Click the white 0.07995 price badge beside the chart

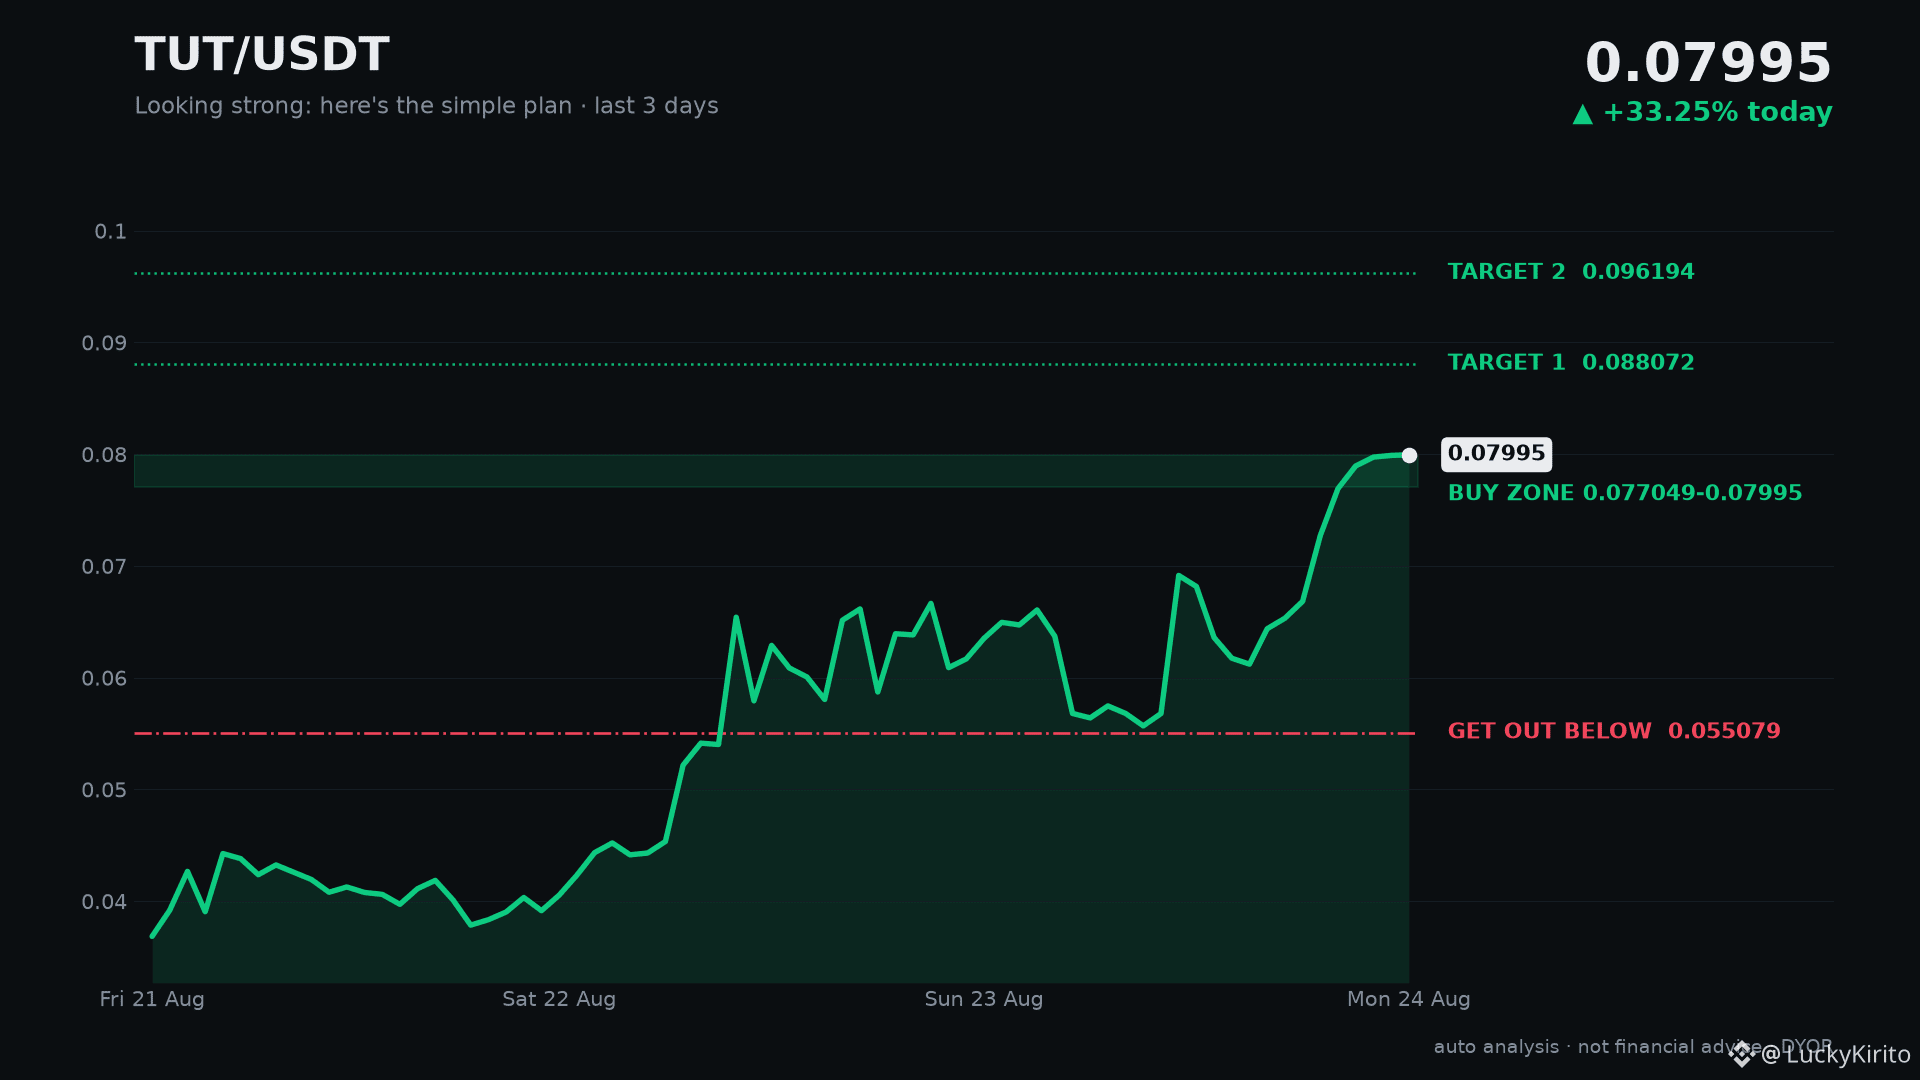(1496, 454)
